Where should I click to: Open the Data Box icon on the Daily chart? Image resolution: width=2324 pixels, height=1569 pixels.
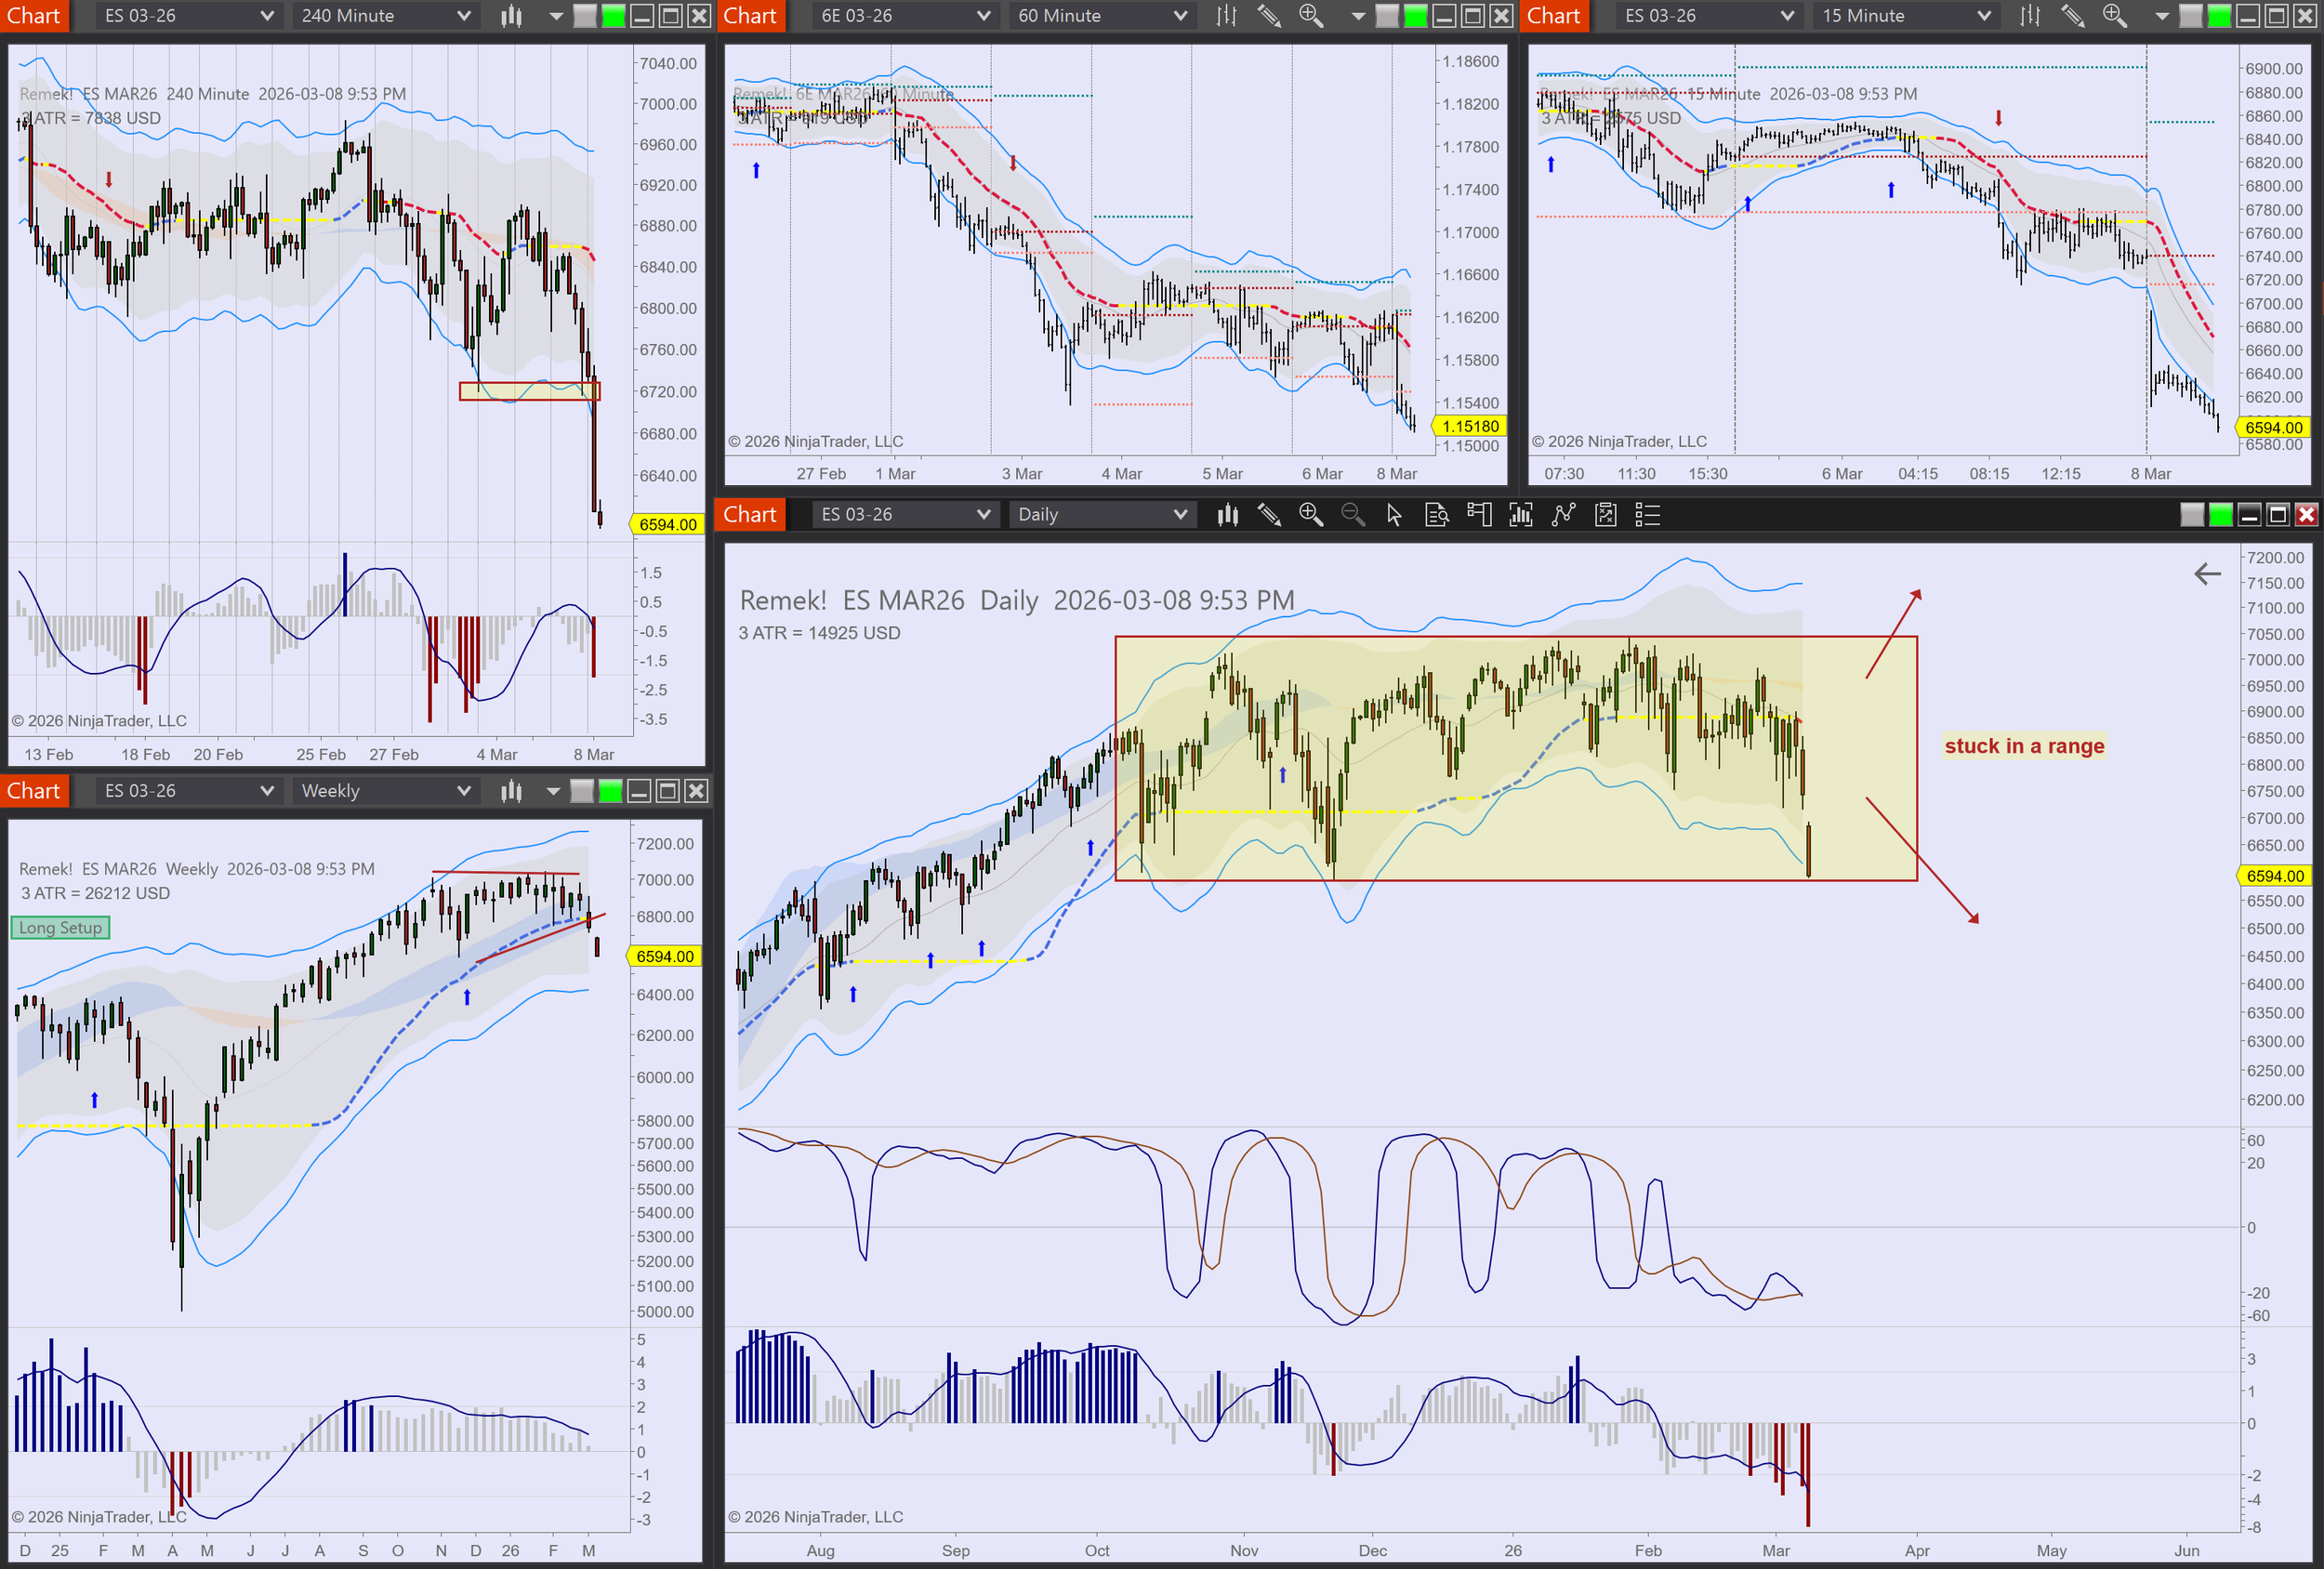(x=1437, y=515)
